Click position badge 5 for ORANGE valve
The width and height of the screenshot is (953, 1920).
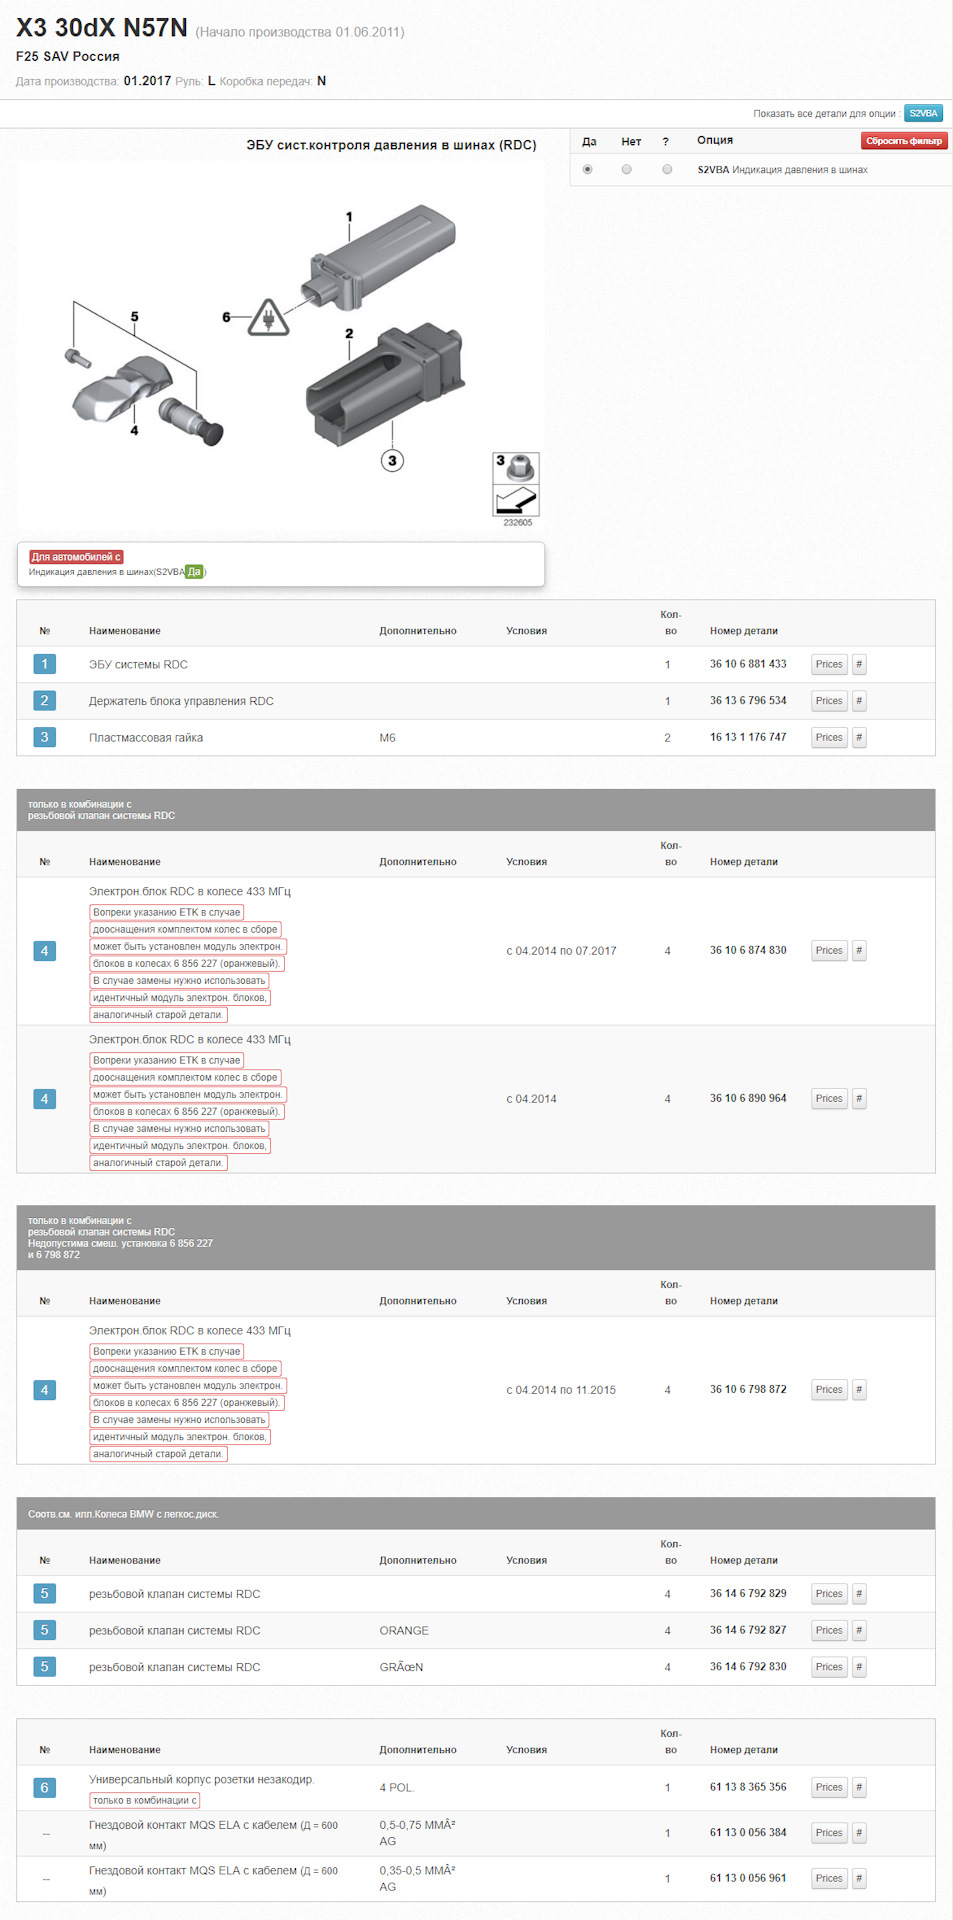click(x=44, y=1630)
